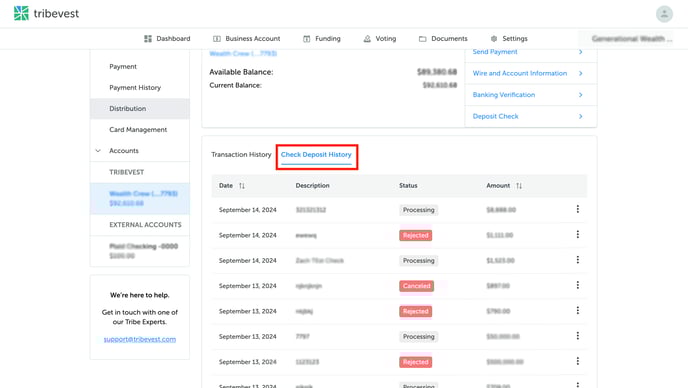688x388 pixels.
Task: Click the Voting icon
Action: [x=367, y=39]
